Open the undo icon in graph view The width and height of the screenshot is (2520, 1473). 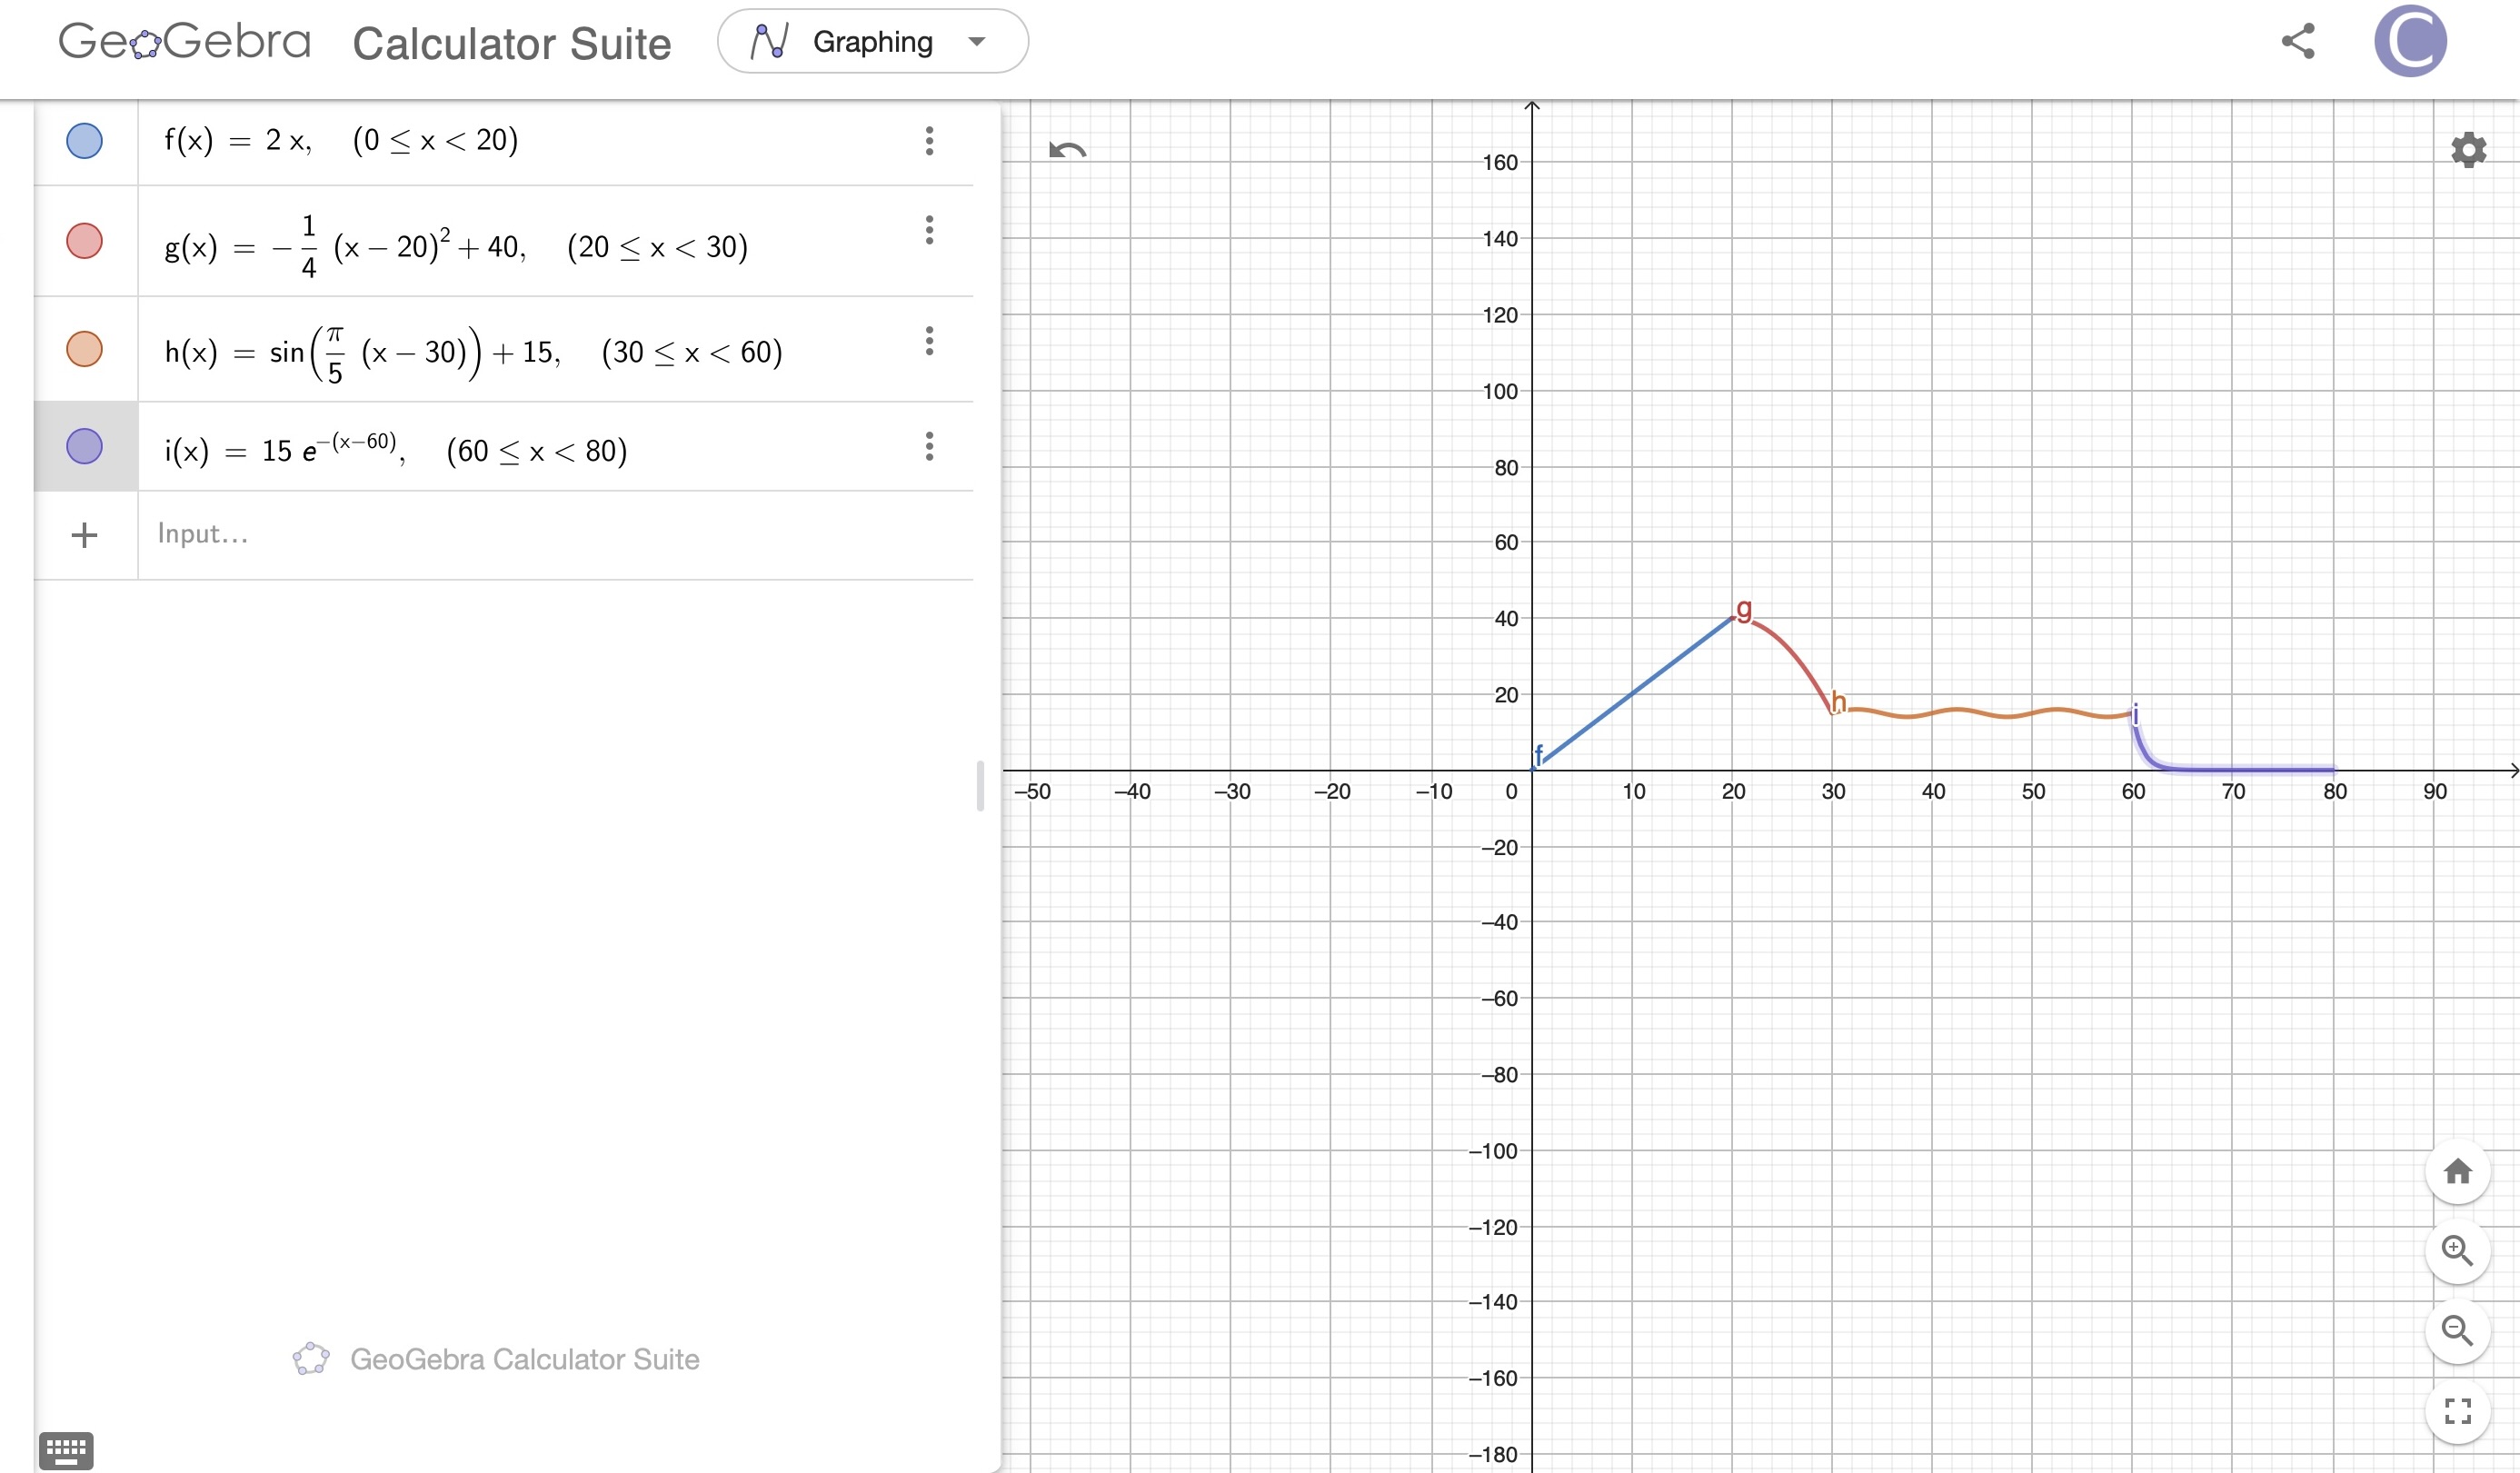click(x=1066, y=148)
